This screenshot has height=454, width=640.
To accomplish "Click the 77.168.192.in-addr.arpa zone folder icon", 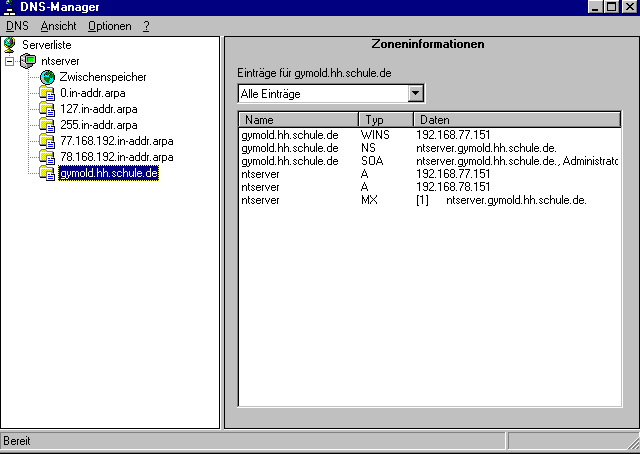I will (x=47, y=141).
